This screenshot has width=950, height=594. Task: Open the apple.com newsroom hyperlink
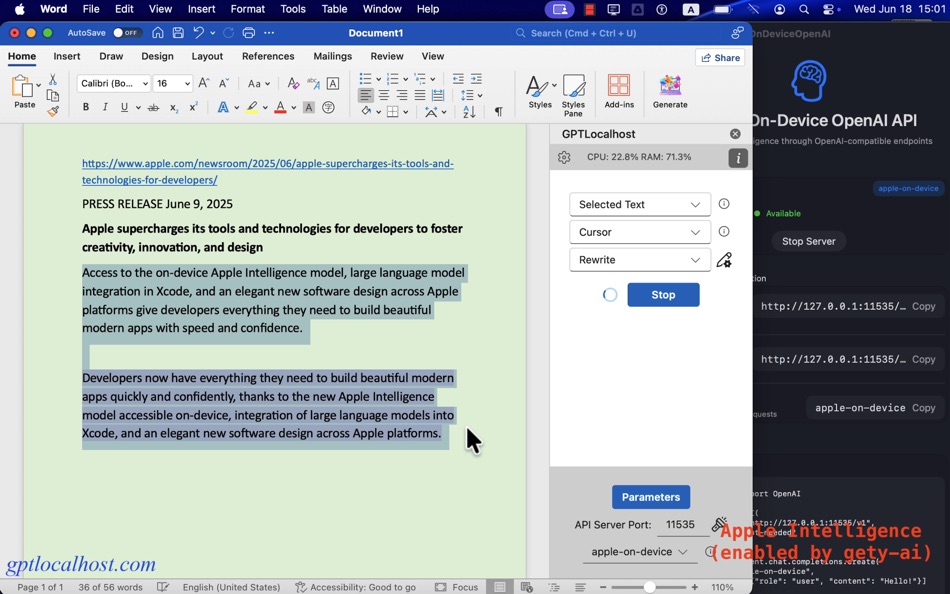click(268, 172)
